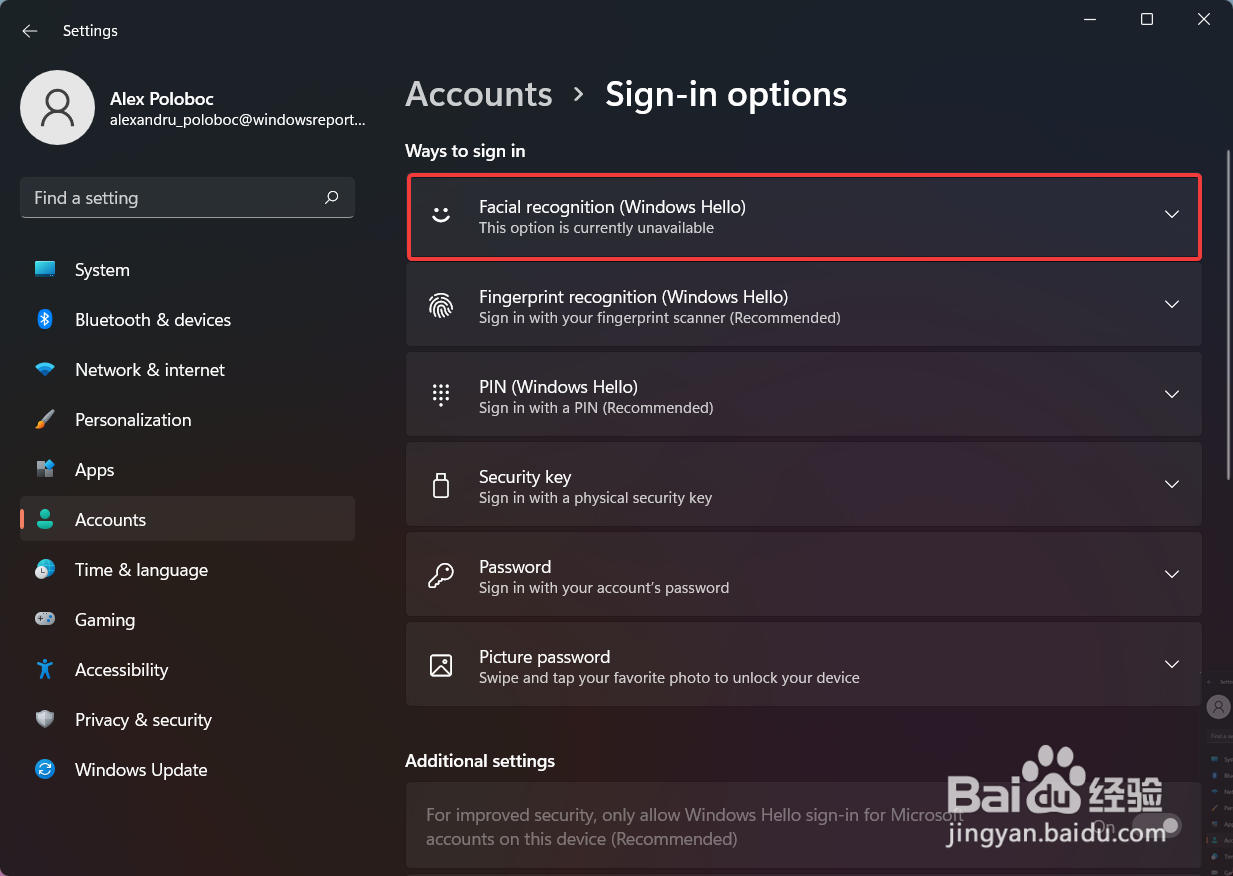Go back using the arrow icon

30,31
